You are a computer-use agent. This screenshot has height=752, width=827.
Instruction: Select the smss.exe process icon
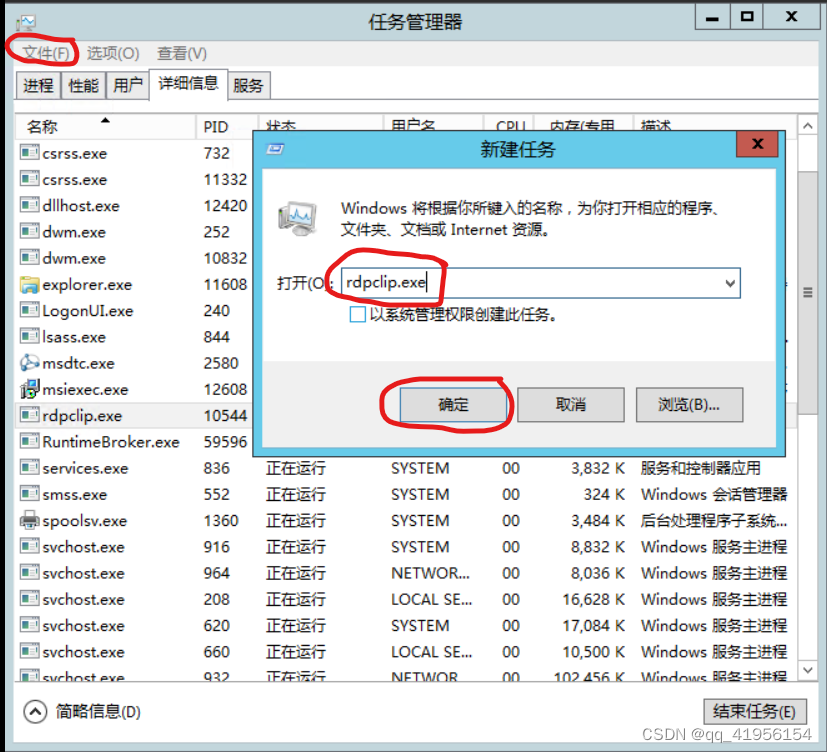30,494
